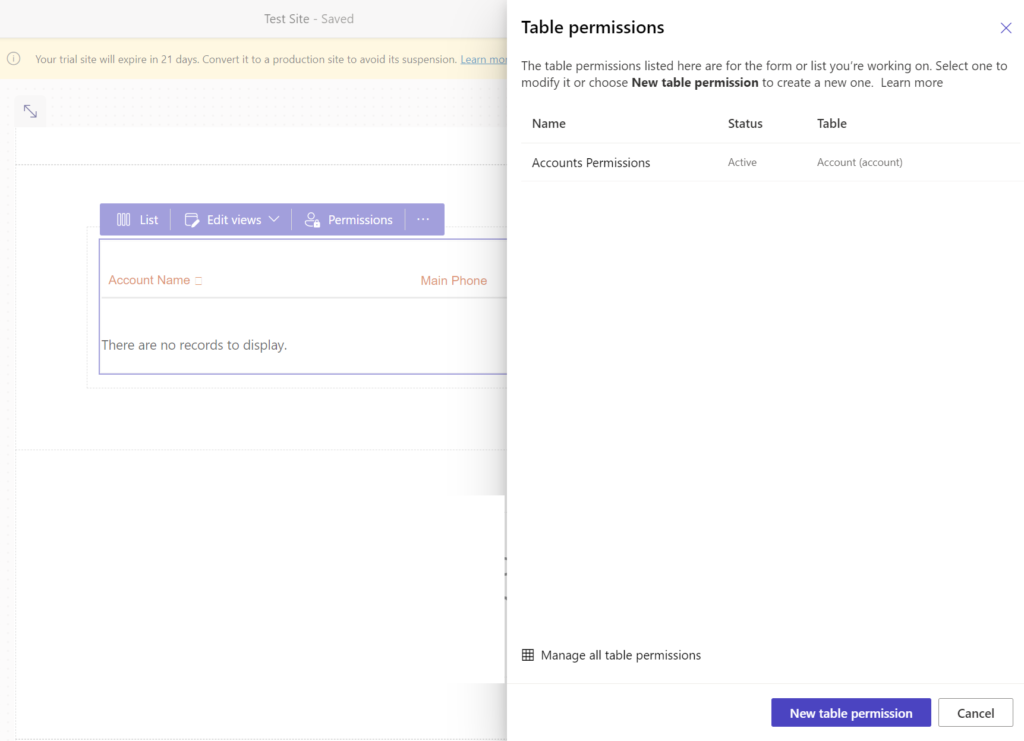The height and width of the screenshot is (741, 1024).
Task: Click the Table column header
Action: pyautogui.click(x=831, y=123)
